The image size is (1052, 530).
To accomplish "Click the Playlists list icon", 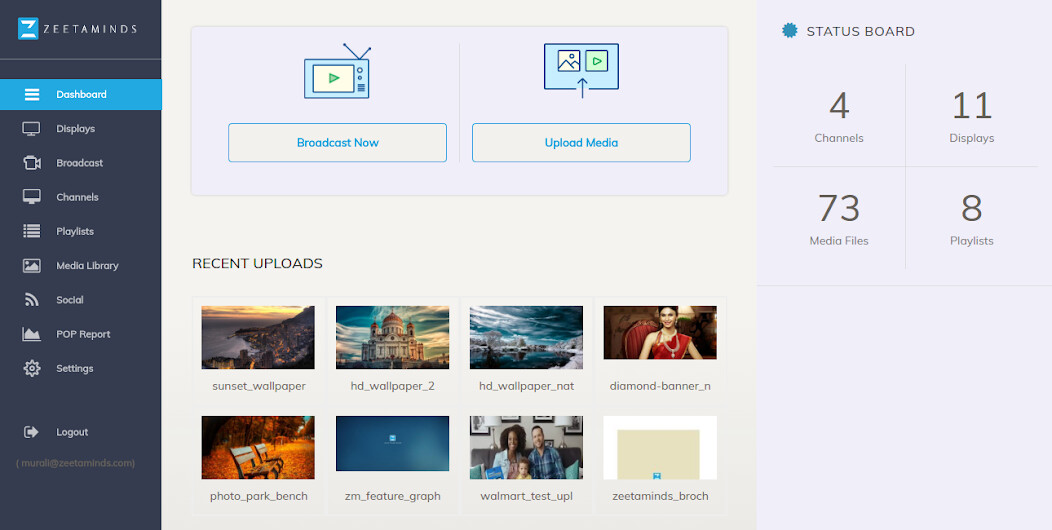I will coord(32,231).
